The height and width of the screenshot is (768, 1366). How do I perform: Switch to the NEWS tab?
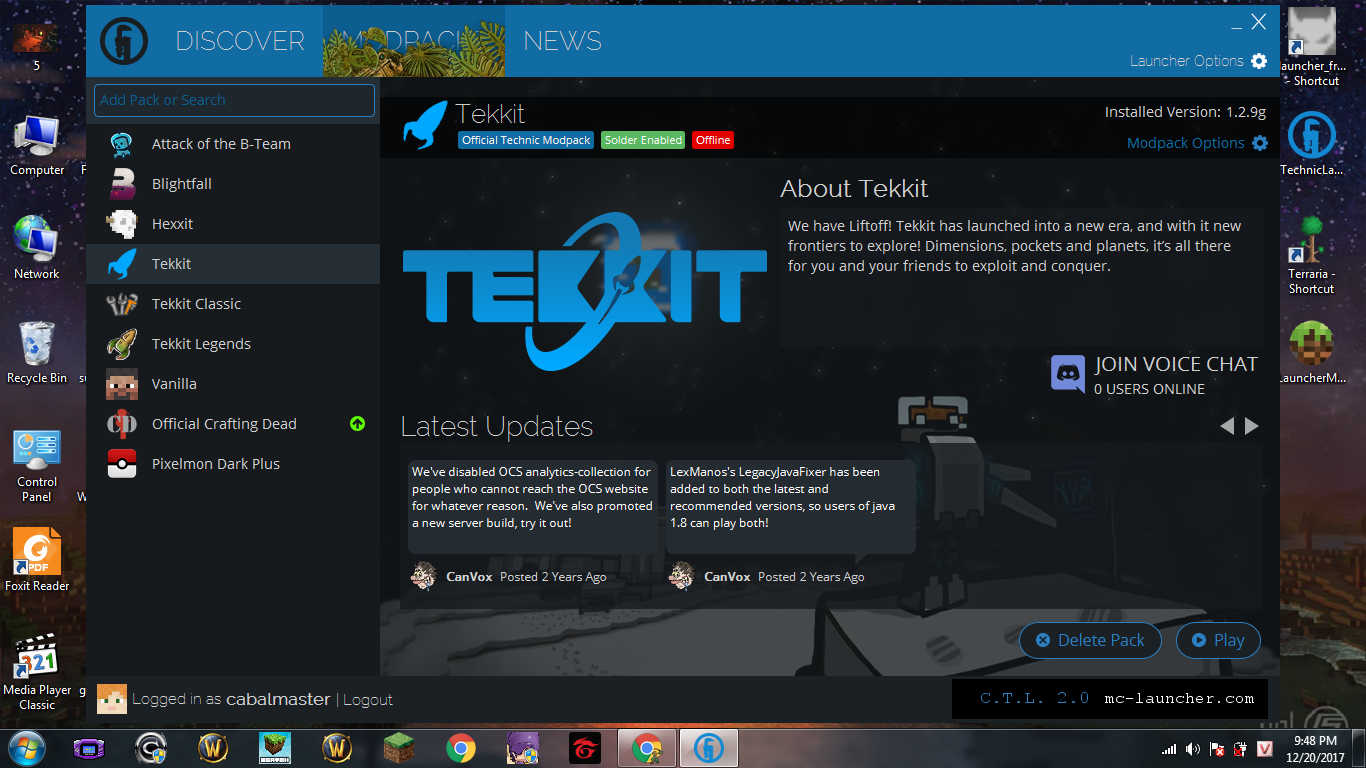coord(562,41)
